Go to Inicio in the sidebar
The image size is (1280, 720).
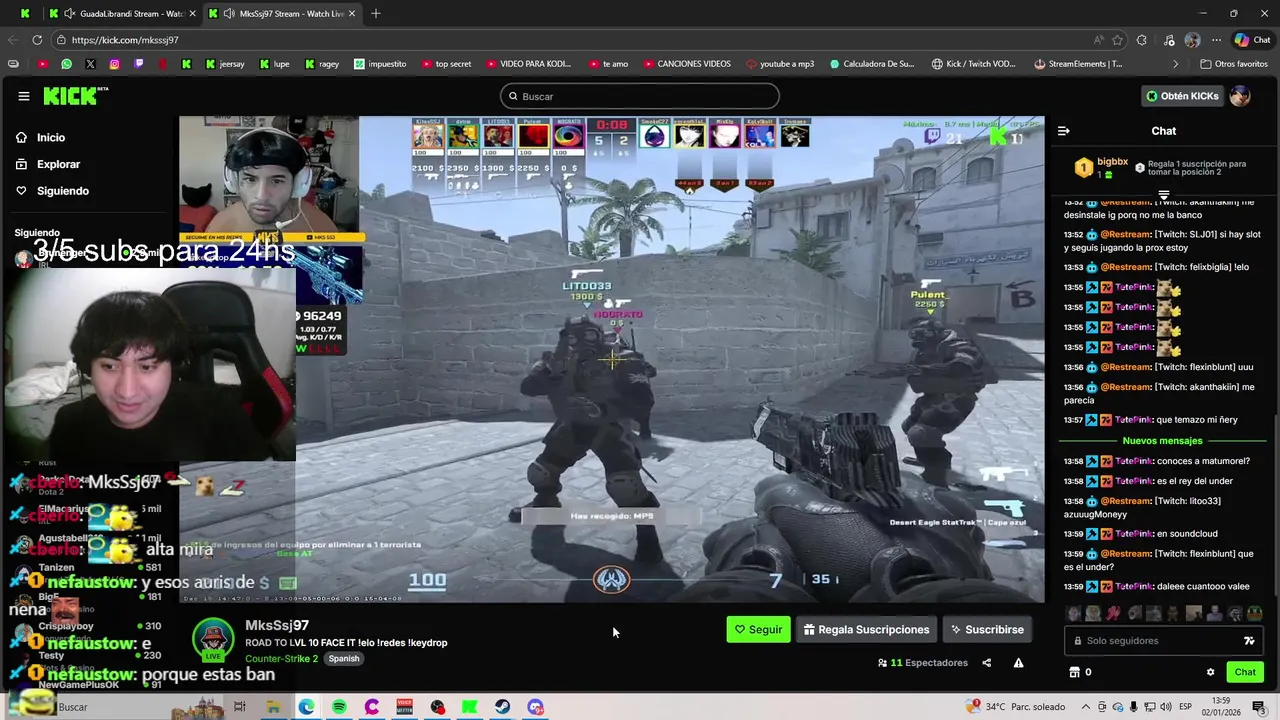51,137
